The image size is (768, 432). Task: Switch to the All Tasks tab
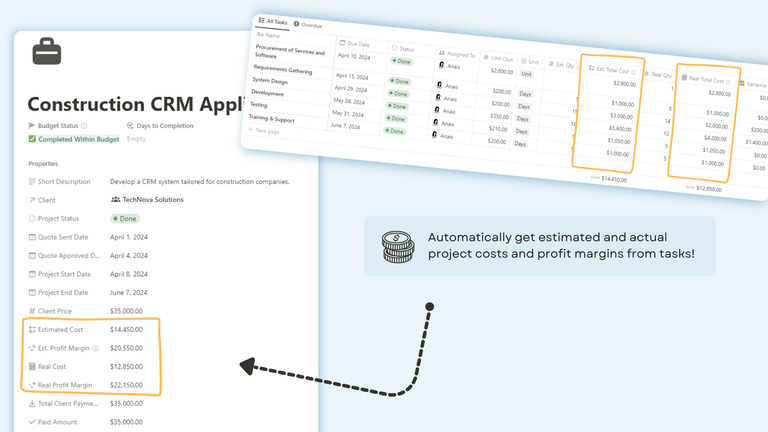click(271, 20)
